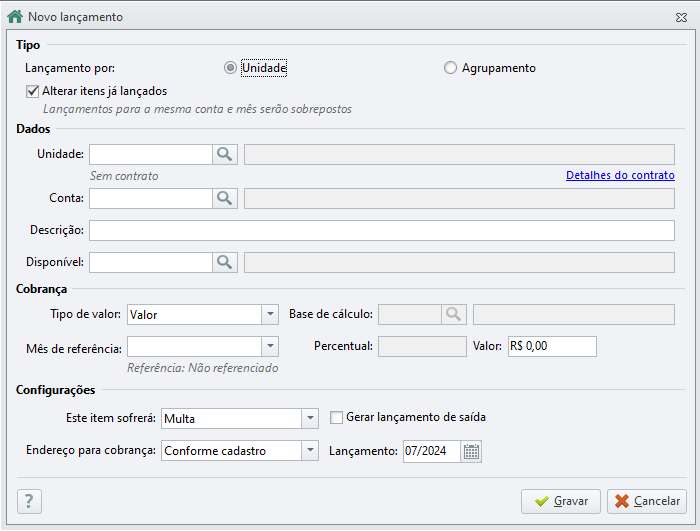Expand the Tipo de valor dropdown
The width and height of the screenshot is (700, 531).
tap(270, 314)
